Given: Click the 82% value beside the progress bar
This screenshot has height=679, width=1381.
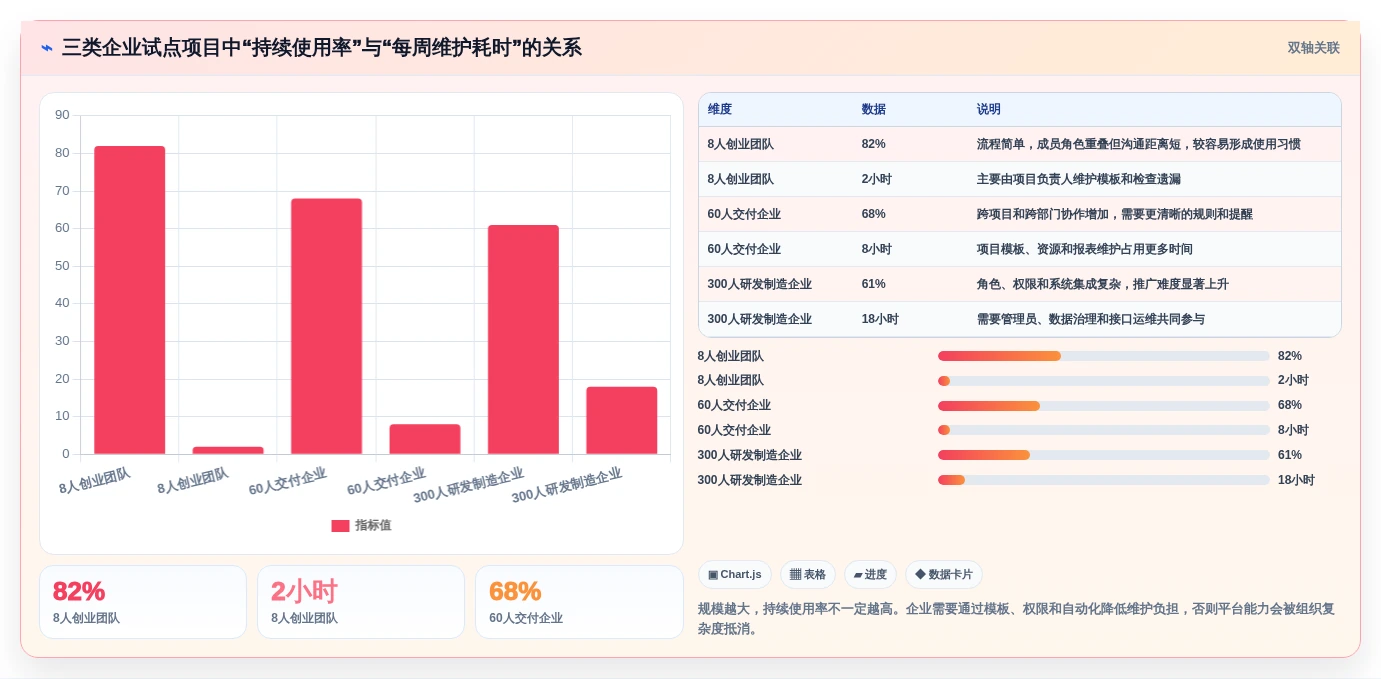Looking at the screenshot, I should (1290, 356).
